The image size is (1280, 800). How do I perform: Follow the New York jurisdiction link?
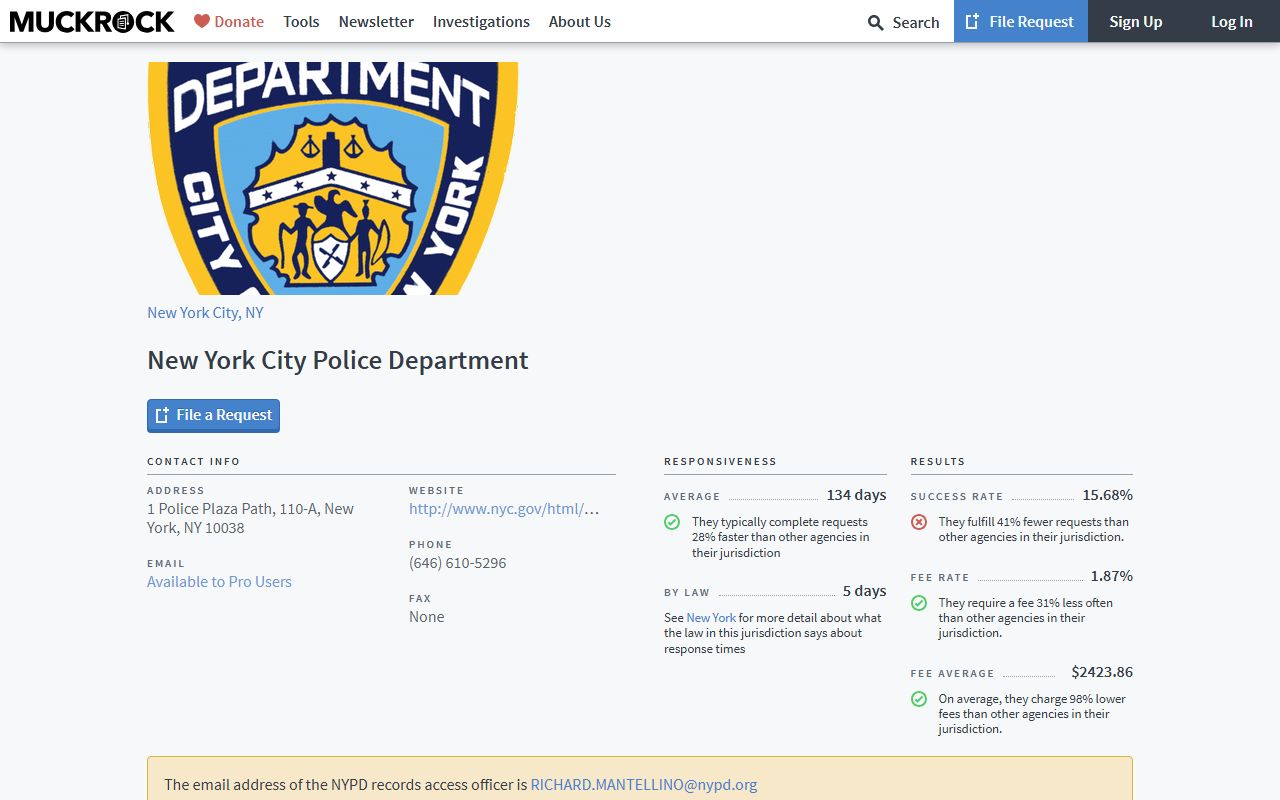711,618
